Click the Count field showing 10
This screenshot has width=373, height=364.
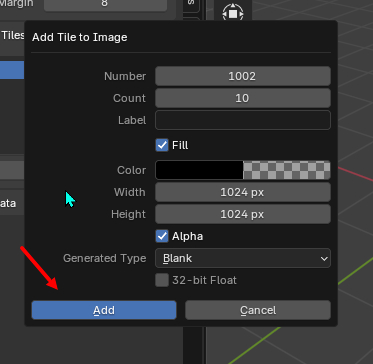(x=243, y=98)
